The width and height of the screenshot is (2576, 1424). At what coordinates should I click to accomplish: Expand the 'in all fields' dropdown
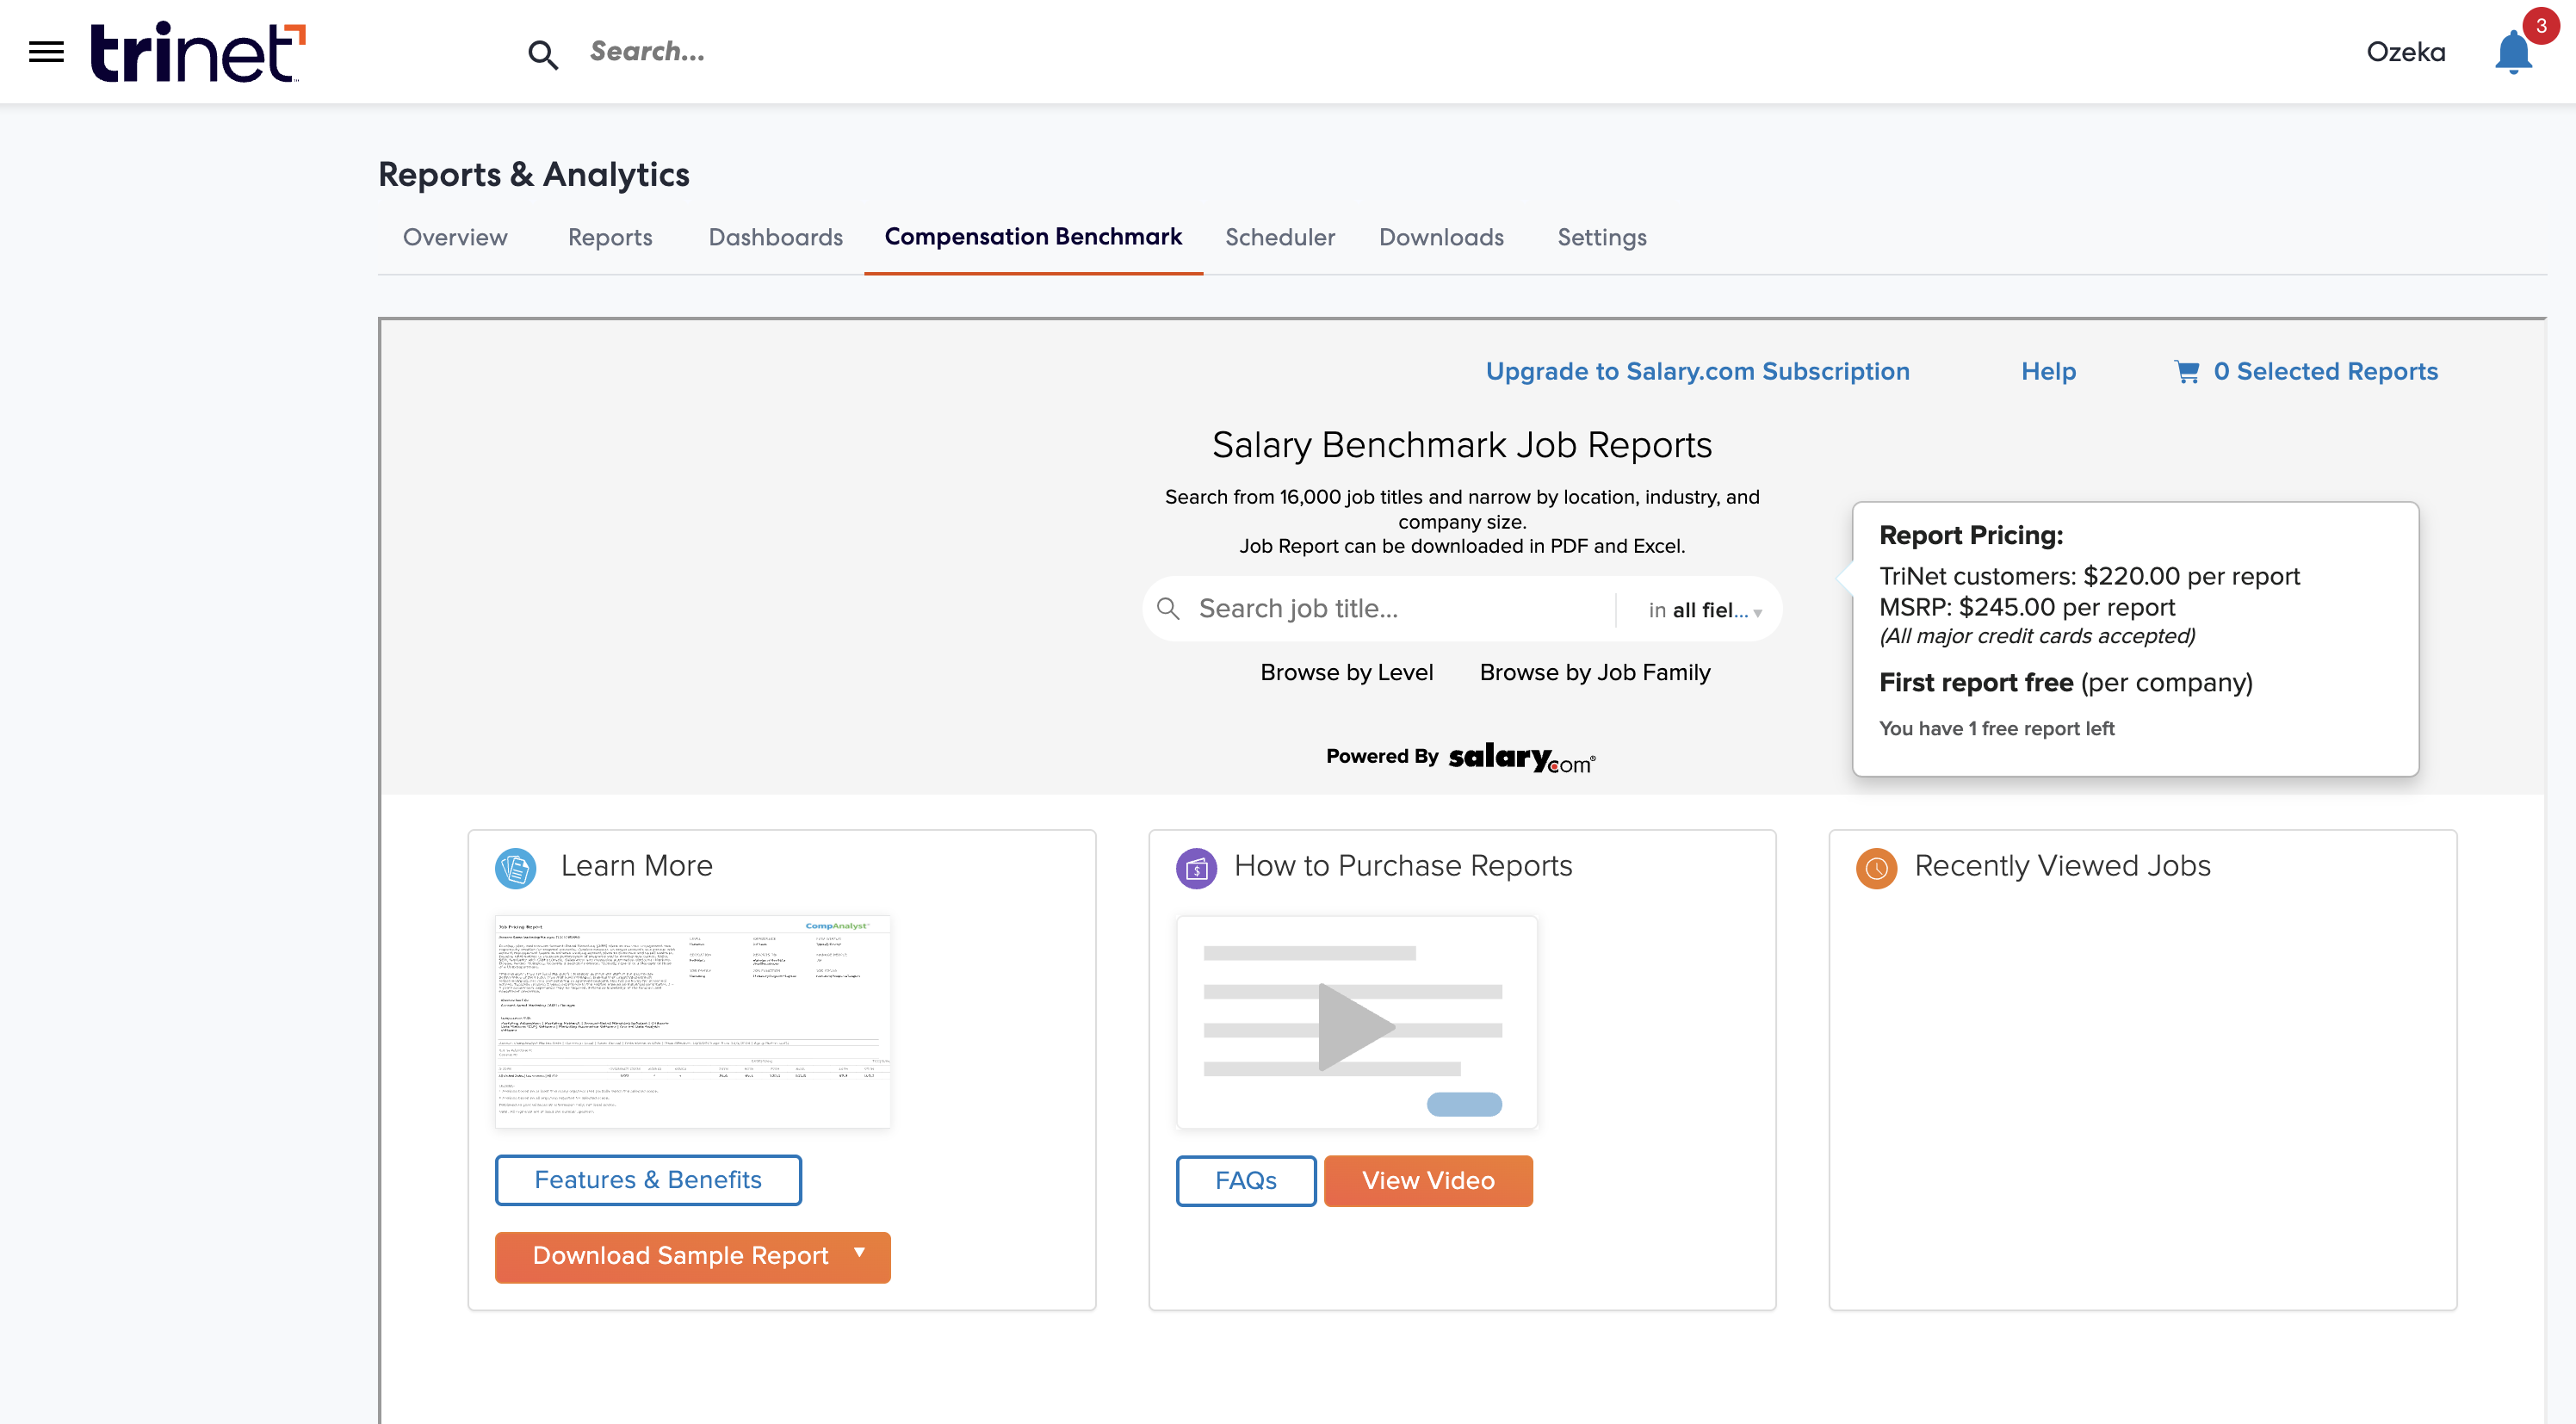pos(1705,610)
